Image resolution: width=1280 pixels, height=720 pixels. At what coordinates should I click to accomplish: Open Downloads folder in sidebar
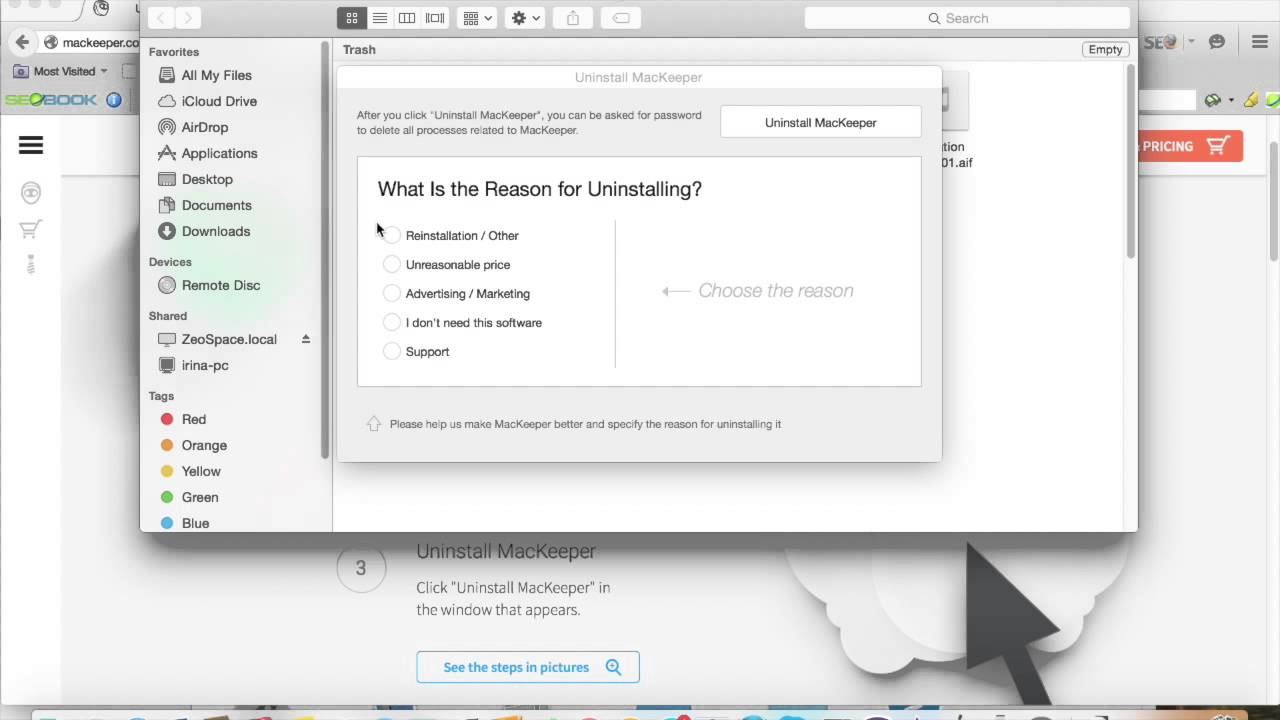tap(215, 231)
